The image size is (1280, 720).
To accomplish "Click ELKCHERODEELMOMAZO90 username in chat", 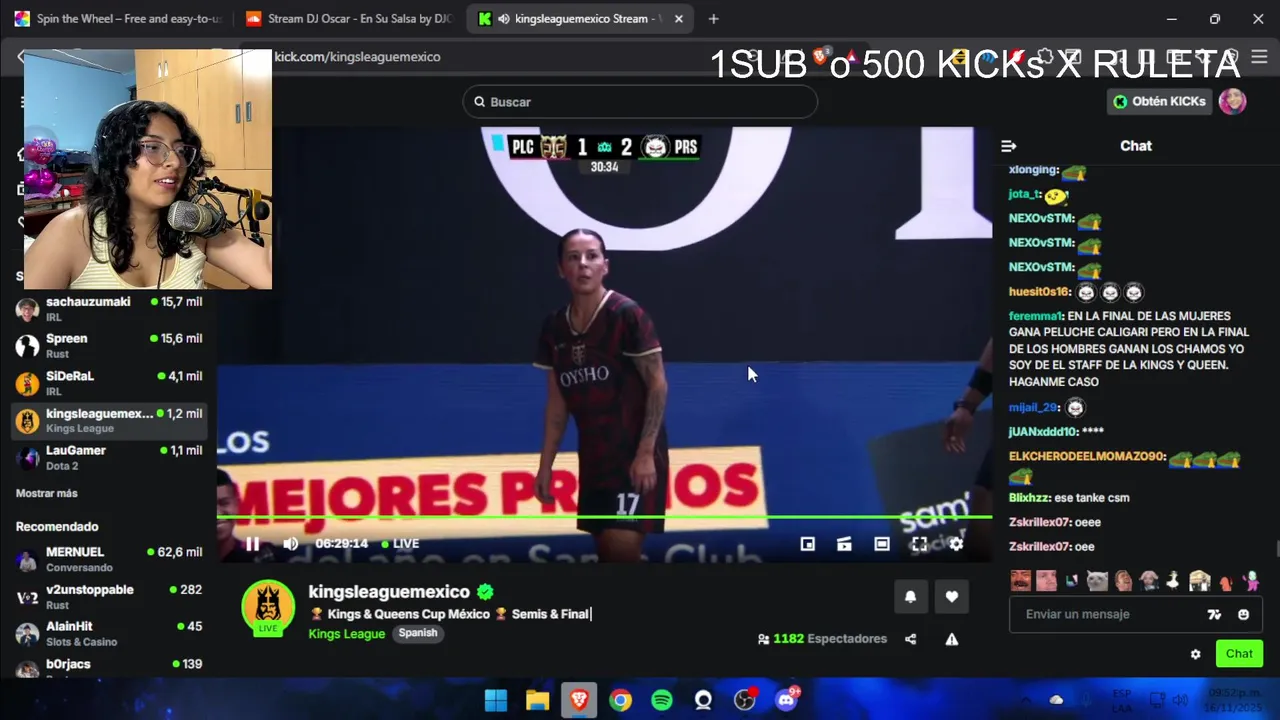I will pos(1087,457).
